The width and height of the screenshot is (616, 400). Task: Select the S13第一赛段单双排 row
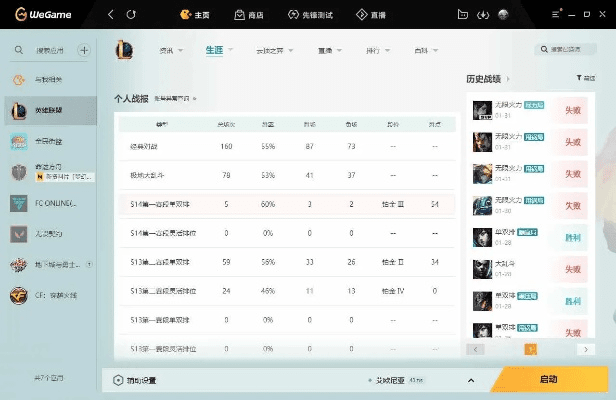[287, 320]
